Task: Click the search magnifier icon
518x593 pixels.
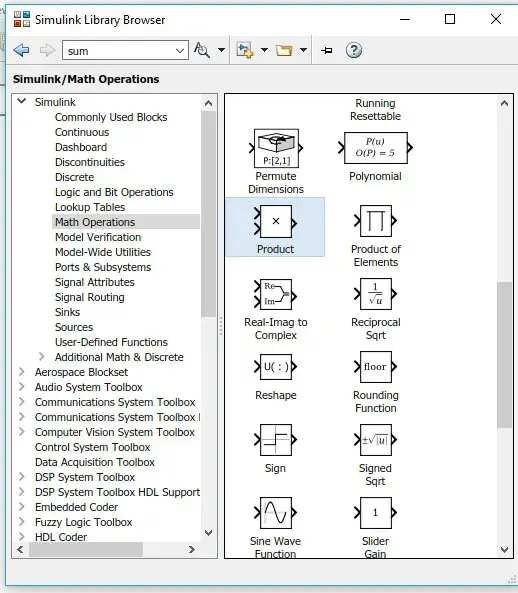Action: (x=202, y=50)
